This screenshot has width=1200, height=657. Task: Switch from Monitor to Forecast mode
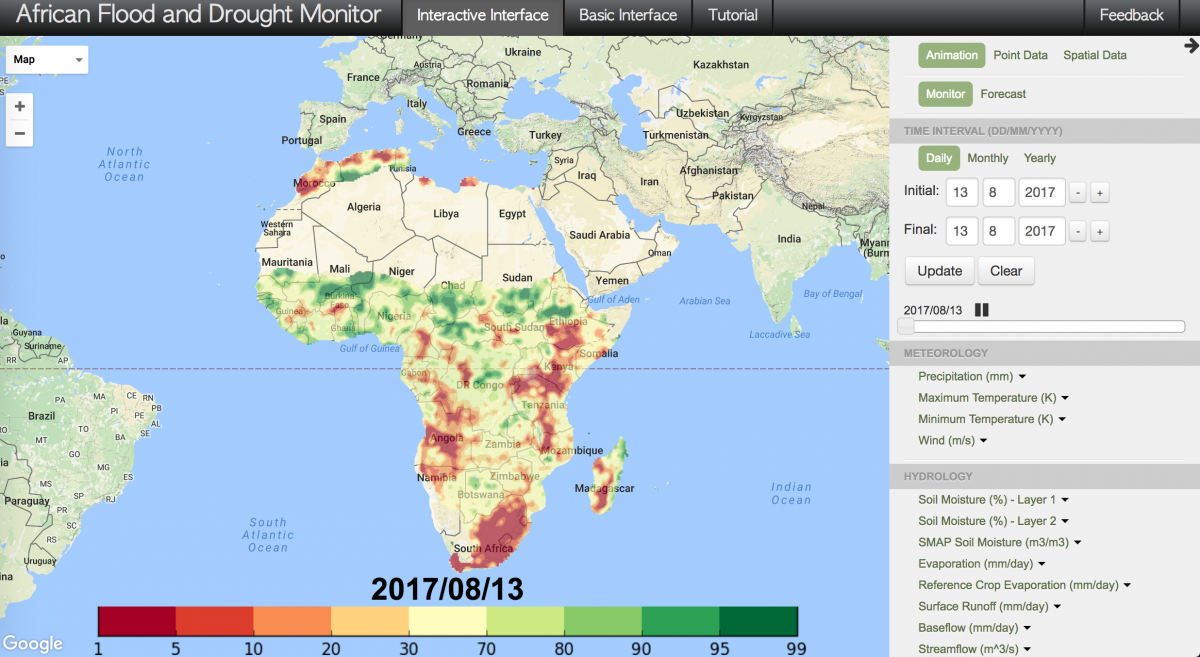coord(1003,94)
